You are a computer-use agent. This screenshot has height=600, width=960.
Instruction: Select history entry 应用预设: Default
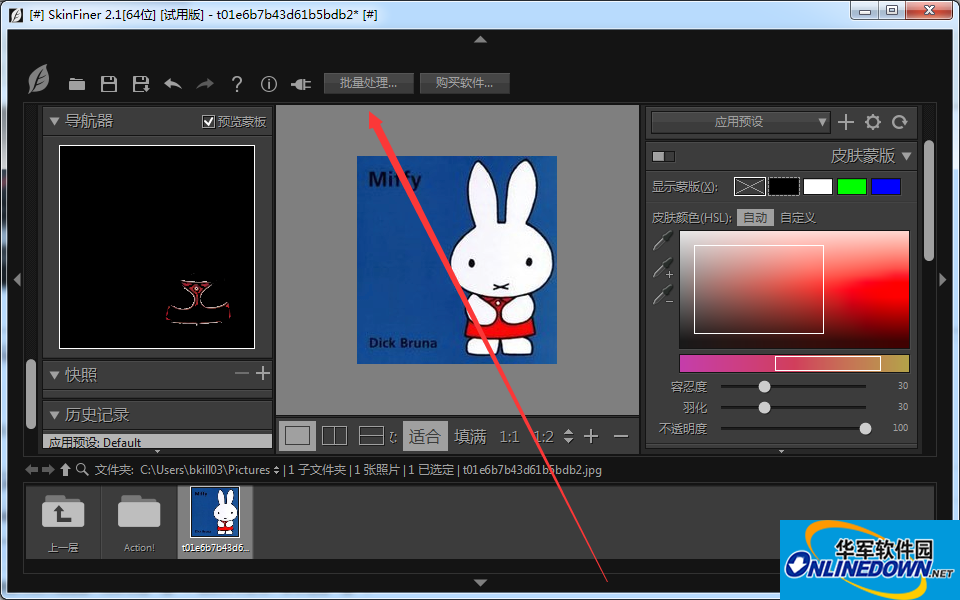coord(157,441)
